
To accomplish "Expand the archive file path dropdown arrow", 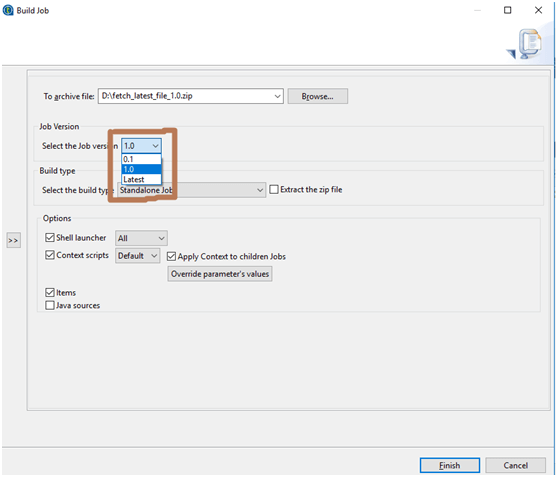I will (x=277, y=96).
